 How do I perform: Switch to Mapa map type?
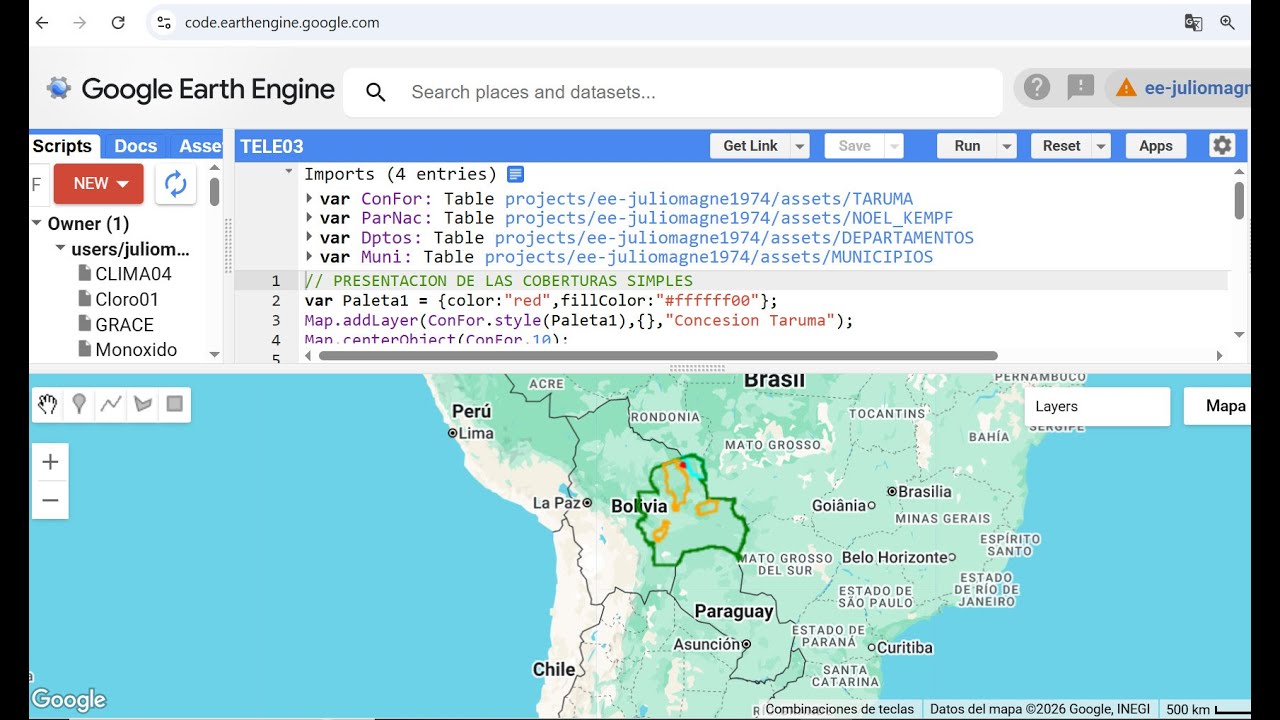1219,406
